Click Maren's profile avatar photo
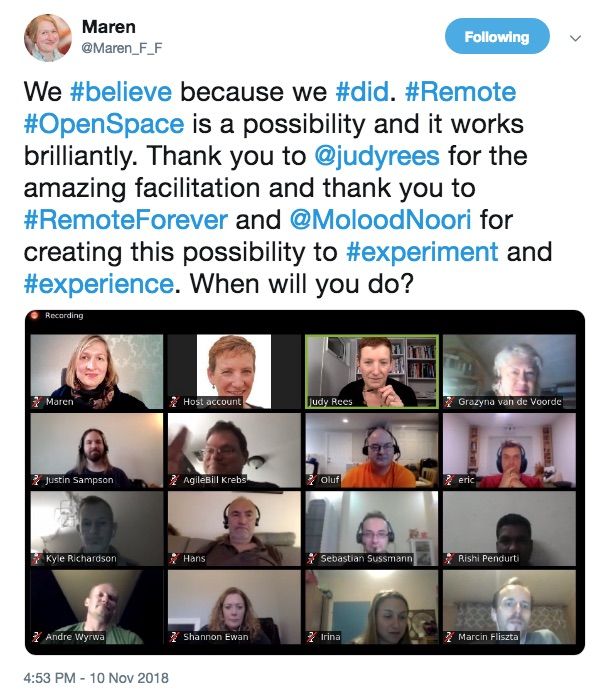Viewport: 614px width, 693px height. (48, 38)
